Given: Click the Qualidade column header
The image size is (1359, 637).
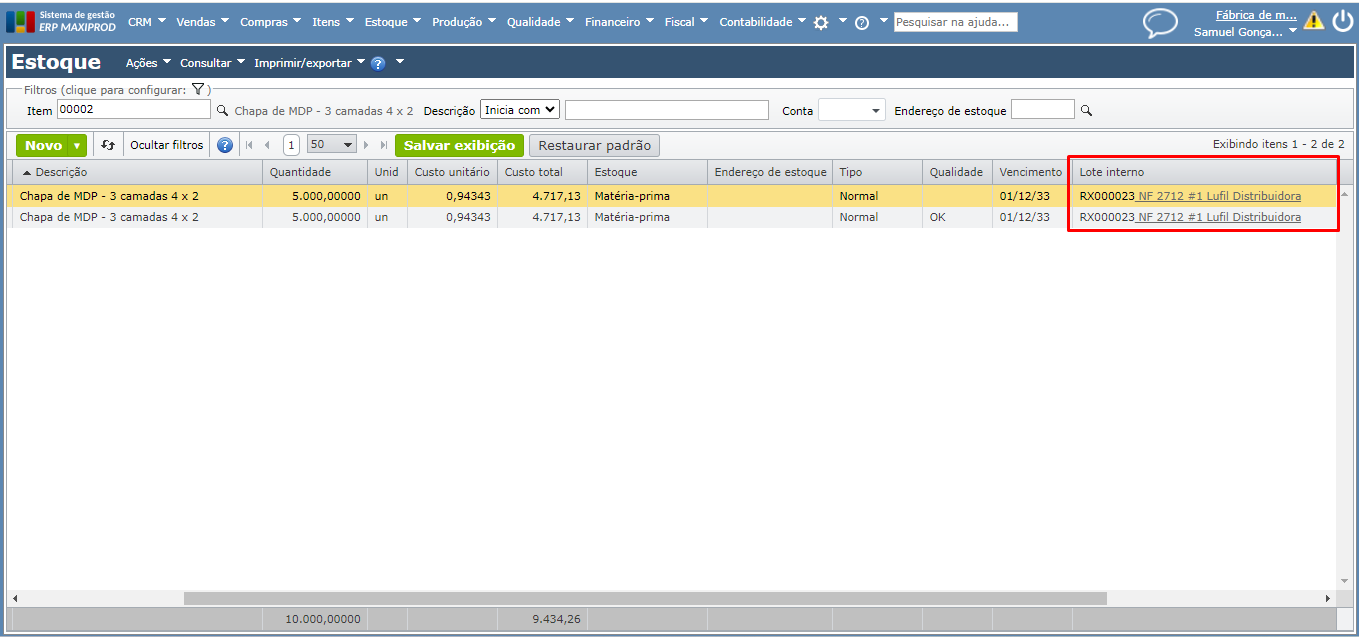Looking at the screenshot, I should click(x=957, y=172).
